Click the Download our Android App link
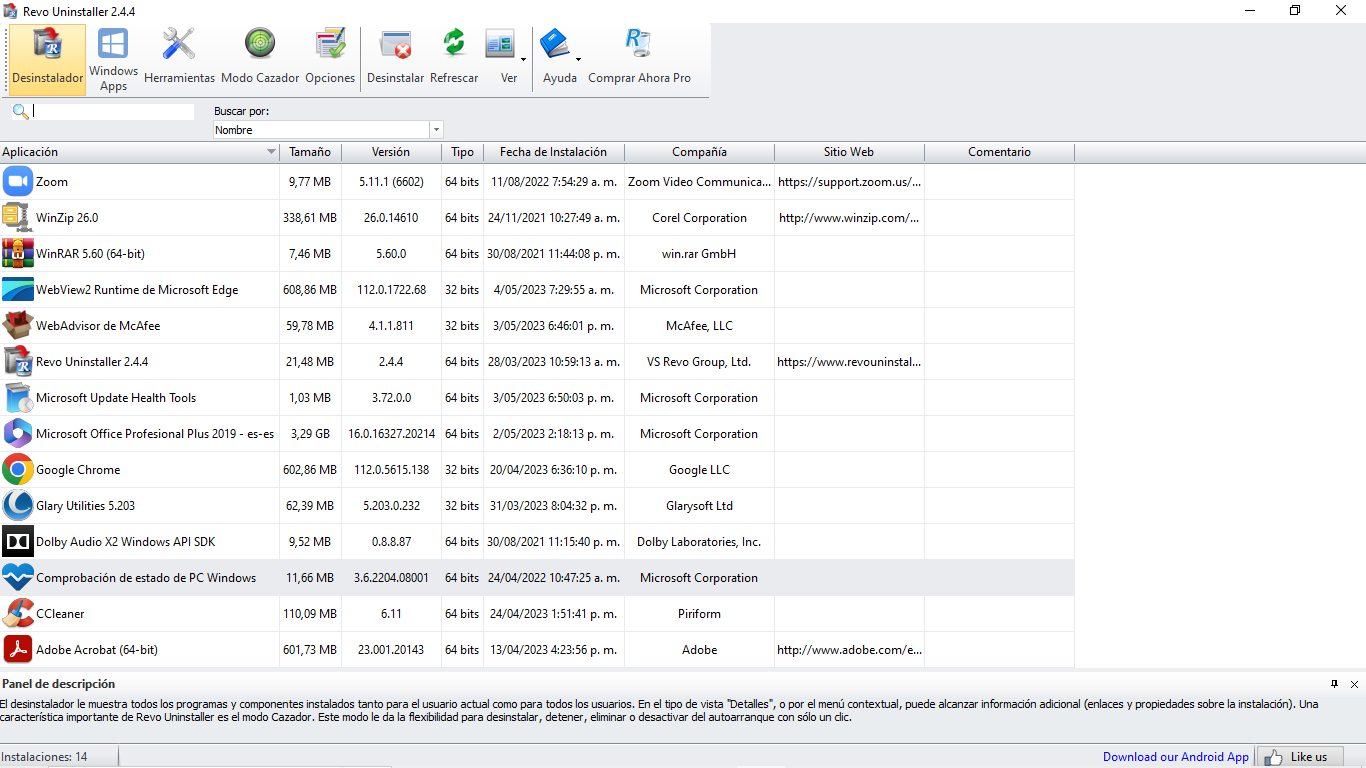1366x768 pixels. coord(1175,757)
